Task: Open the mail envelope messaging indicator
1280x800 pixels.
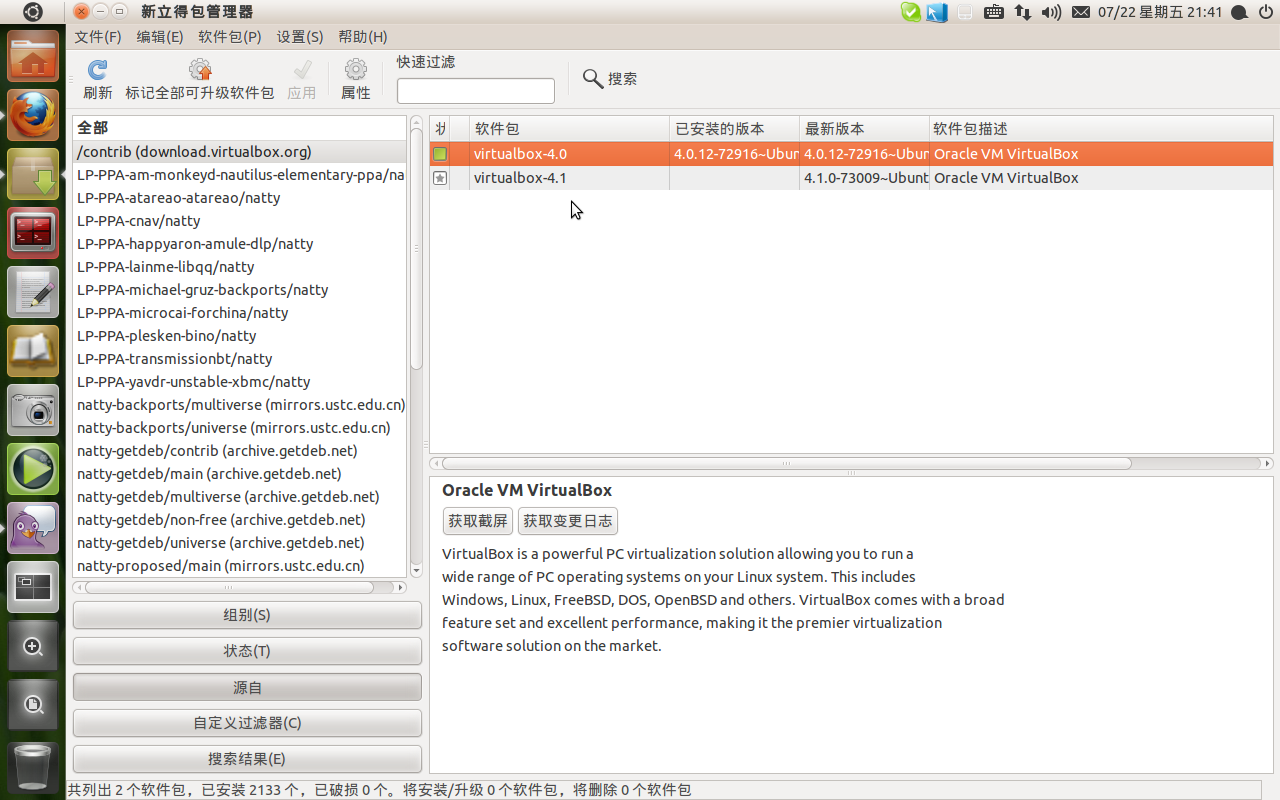Action: pos(1080,12)
